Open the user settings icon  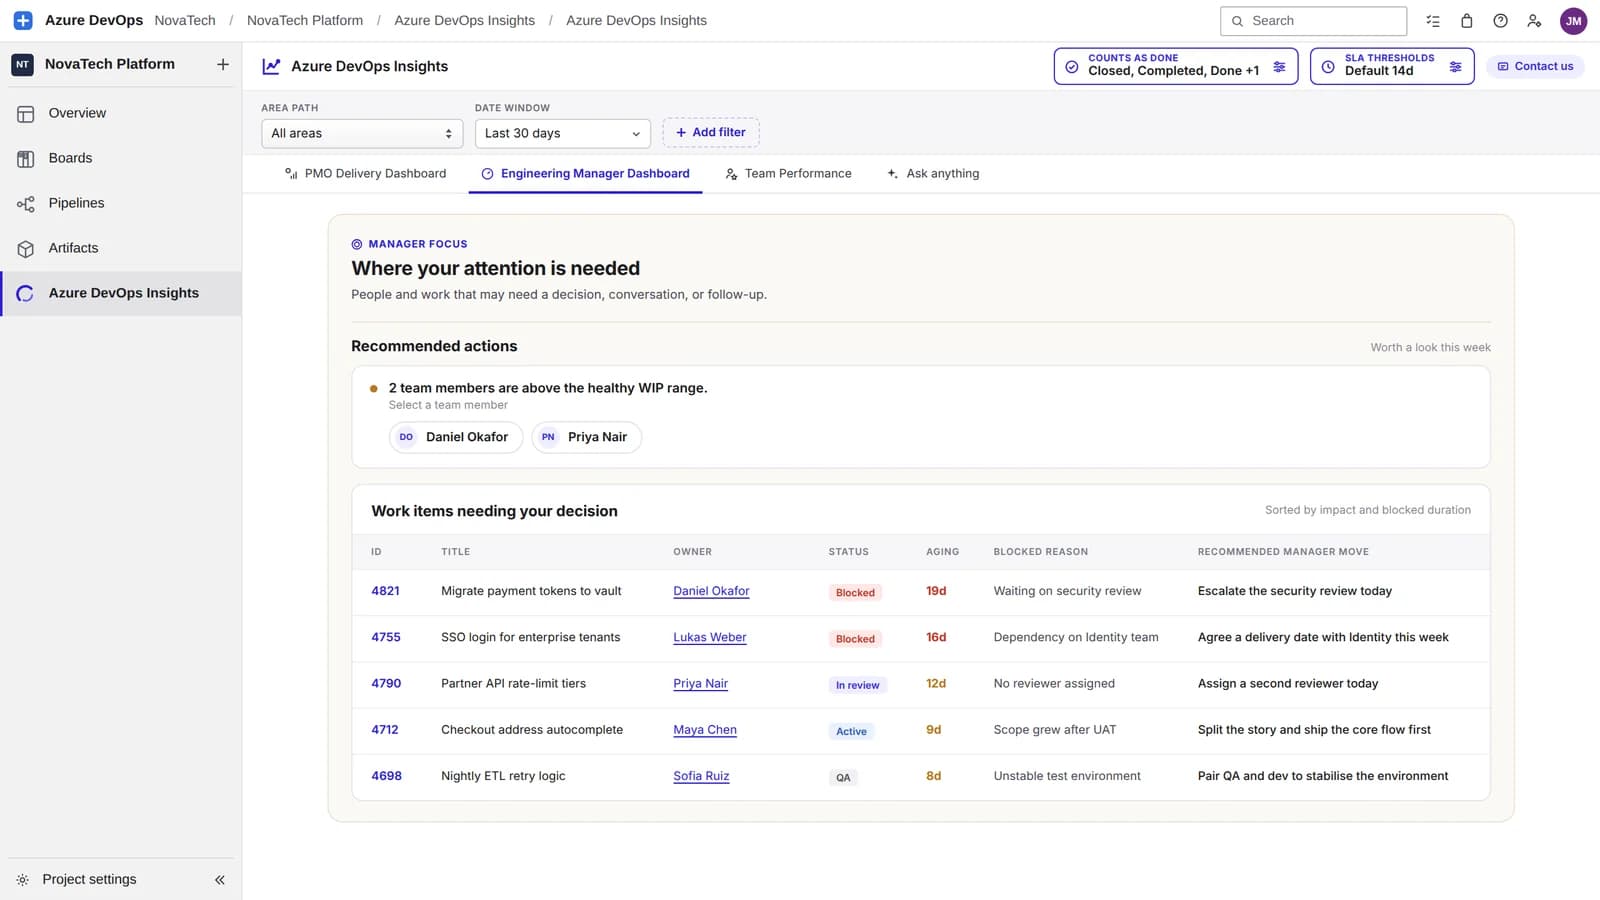(1534, 21)
